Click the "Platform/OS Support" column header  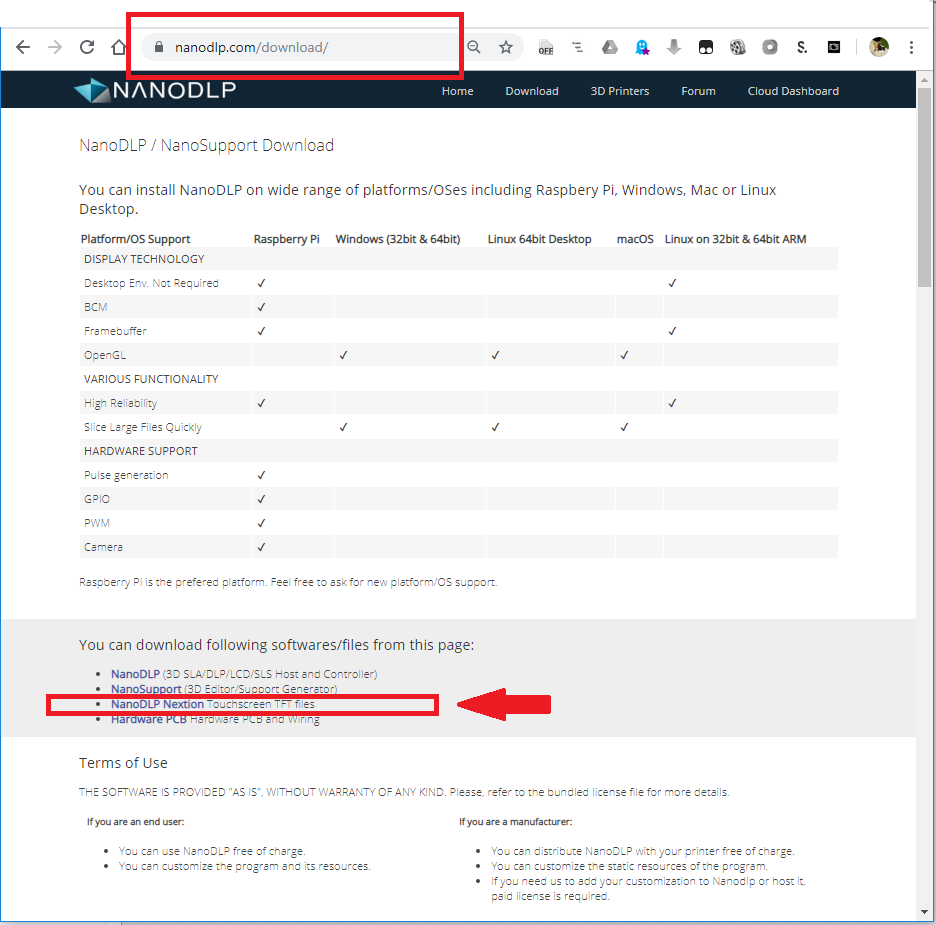pyautogui.click(x=136, y=239)
